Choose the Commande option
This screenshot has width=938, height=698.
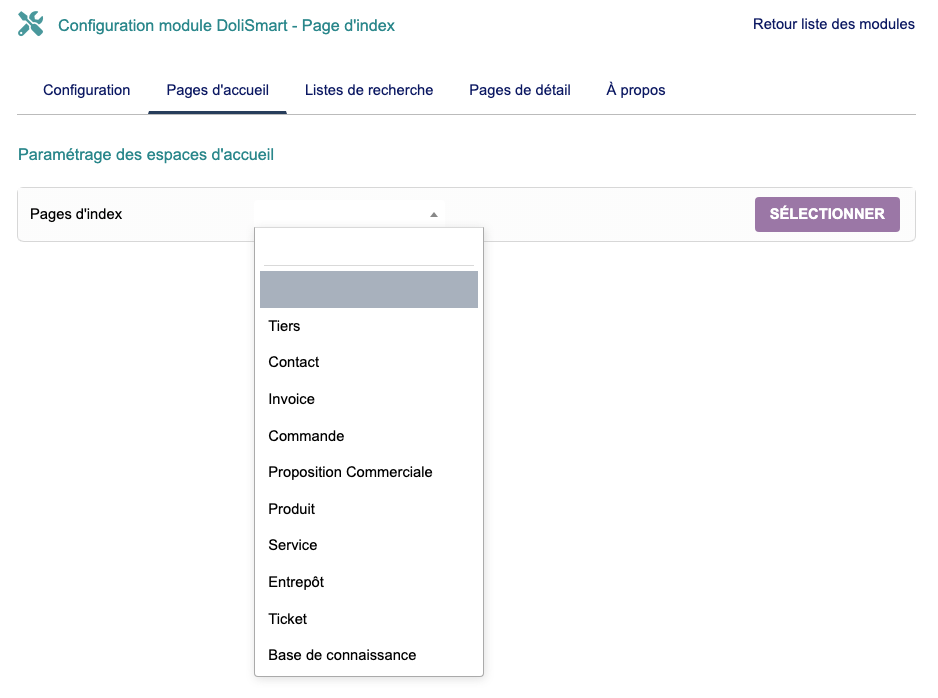pyautogui.click(x=306, y=436)
